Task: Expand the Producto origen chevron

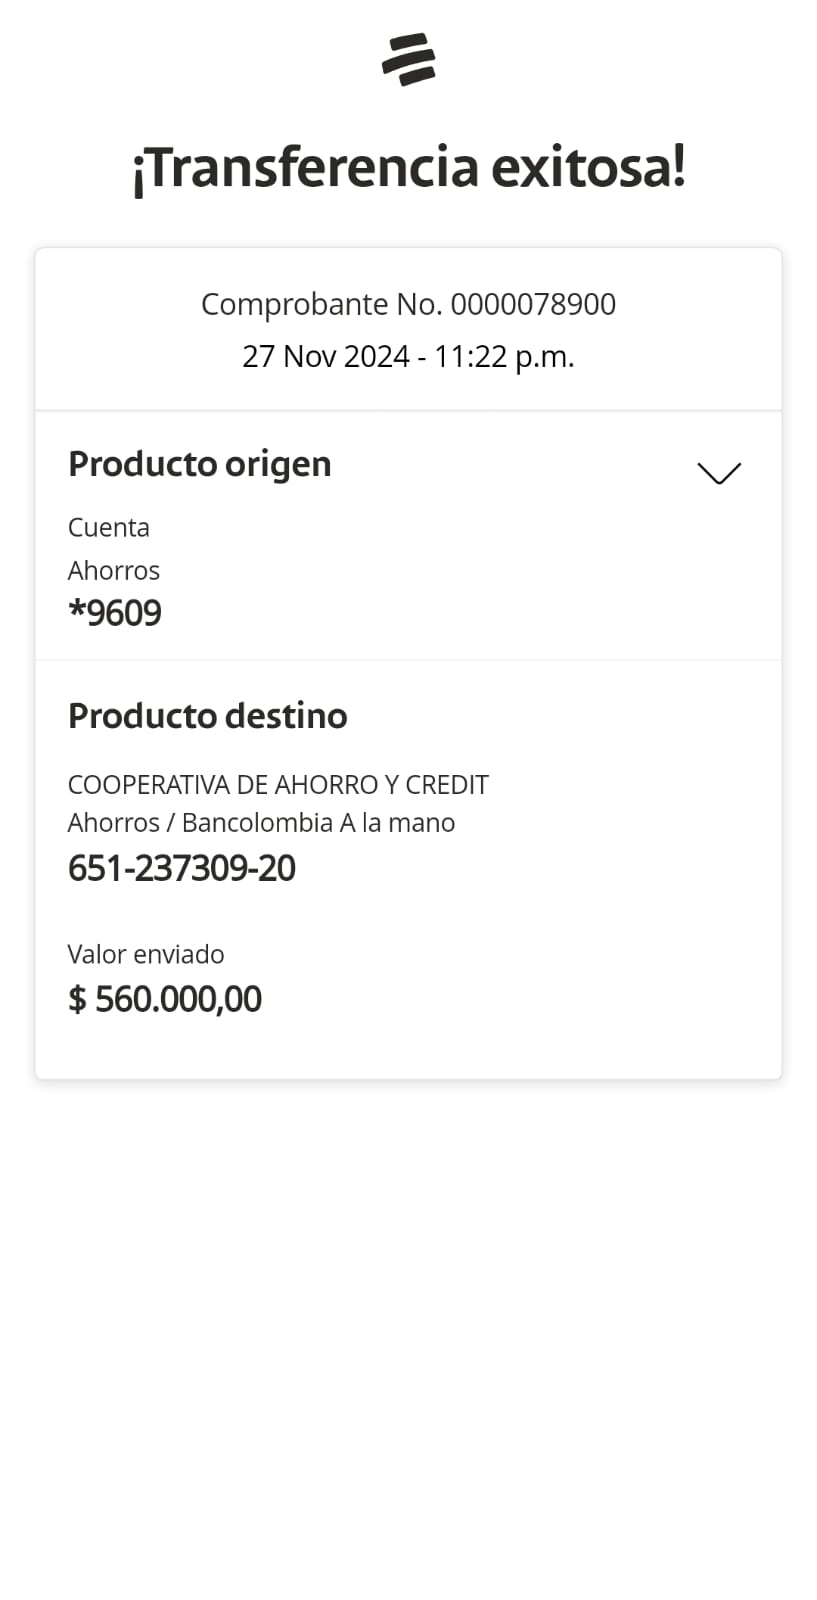Action: [718, 473]
